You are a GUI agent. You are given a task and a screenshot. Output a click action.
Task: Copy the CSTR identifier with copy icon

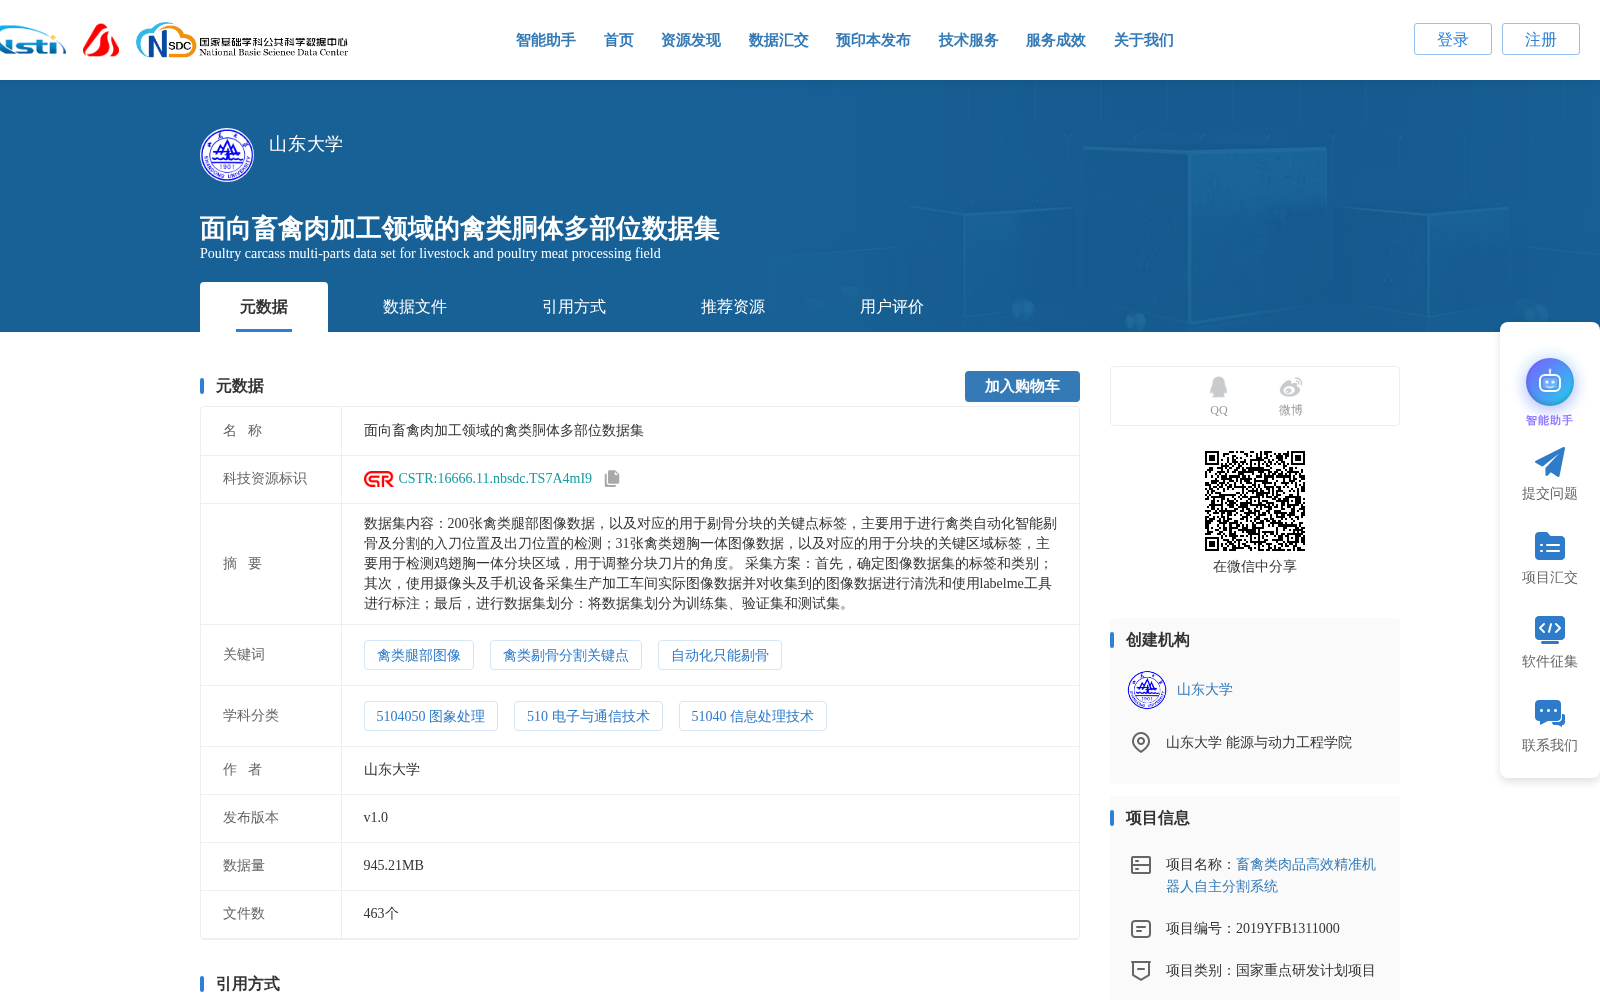point(612,479)
